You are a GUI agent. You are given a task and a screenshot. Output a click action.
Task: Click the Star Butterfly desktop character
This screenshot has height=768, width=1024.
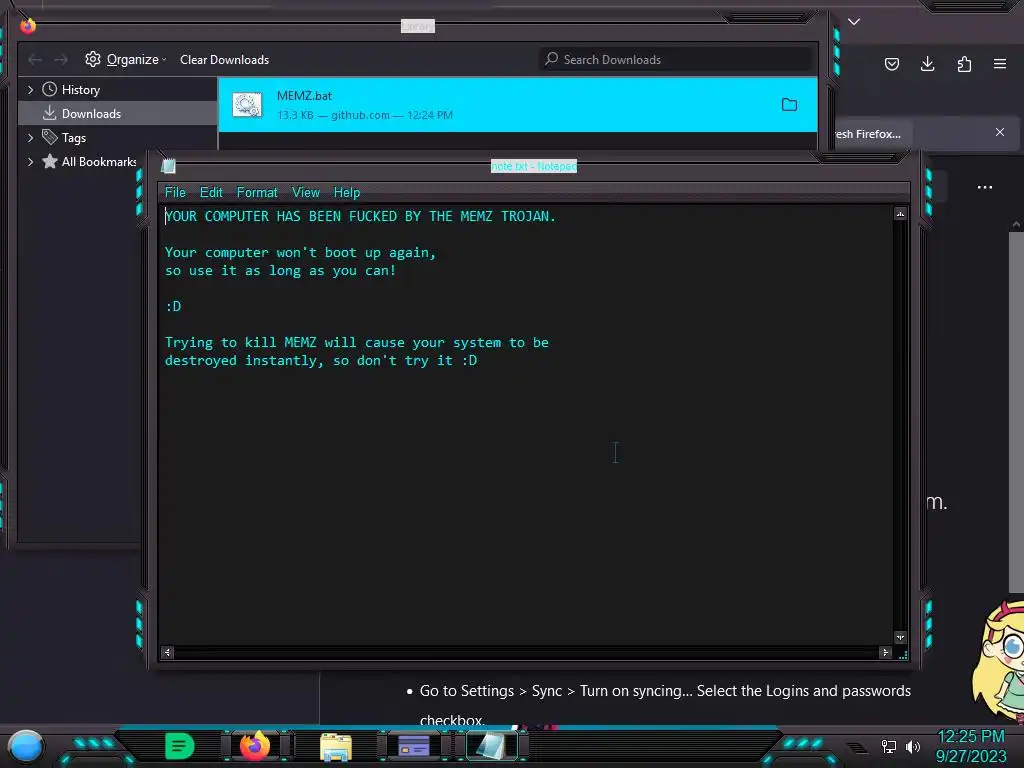click(x=999, y=663)
